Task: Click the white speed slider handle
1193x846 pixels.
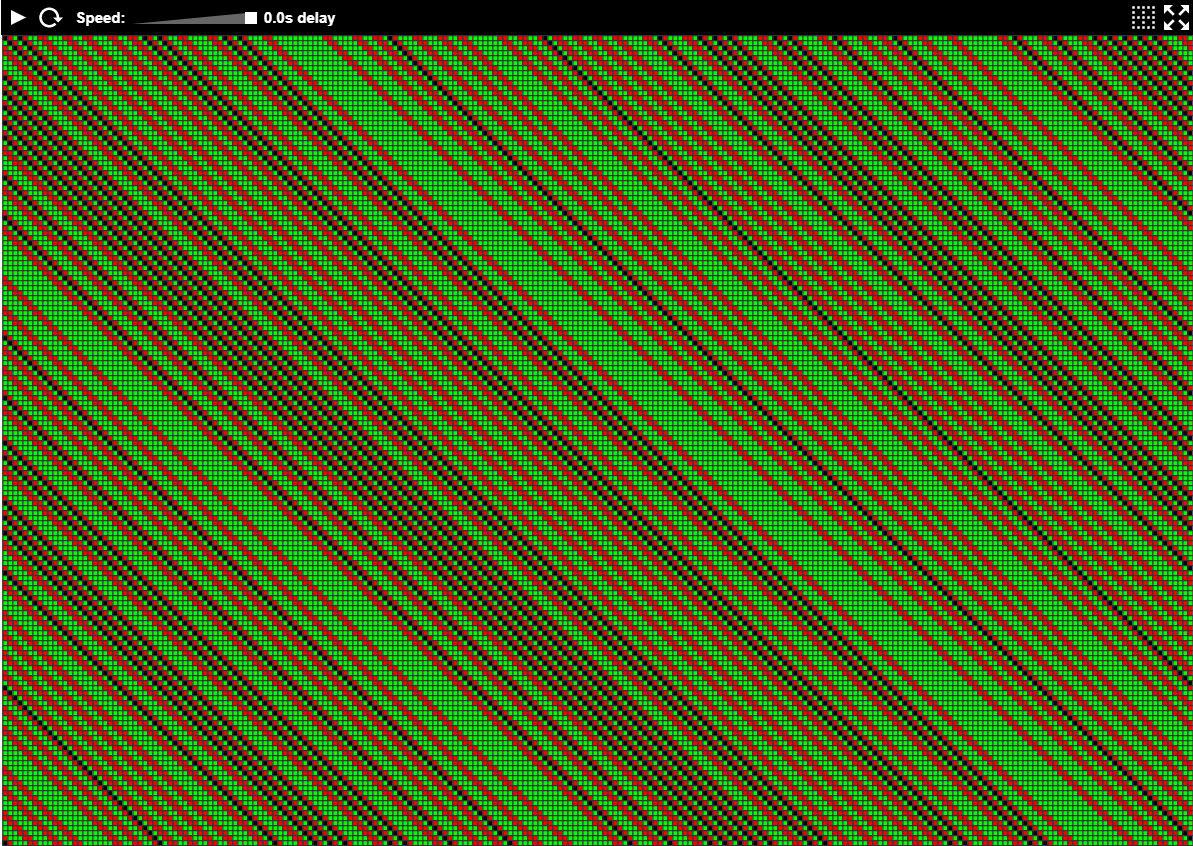Action: pos(251,18)
